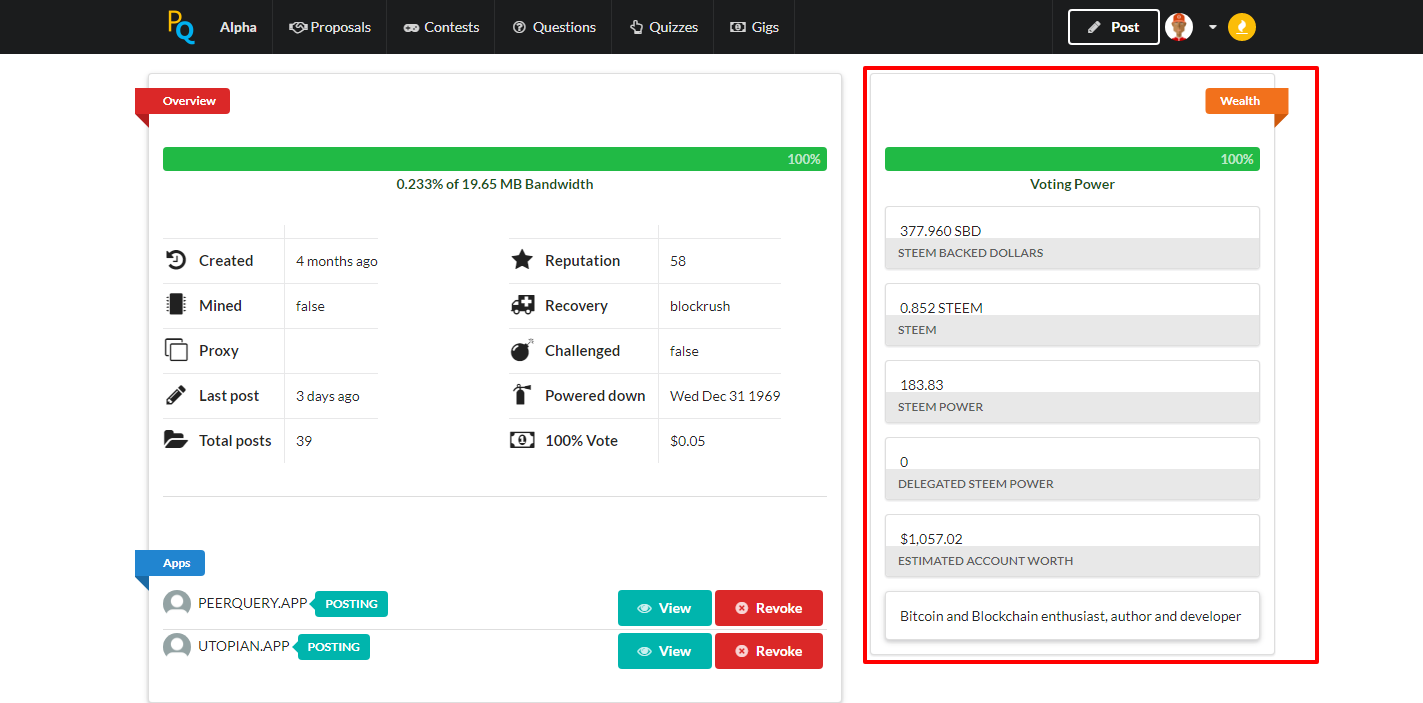The image size is (1423, 703).
Task: Click the PQ Peer Query logo
Action: (x=181, y=27)
